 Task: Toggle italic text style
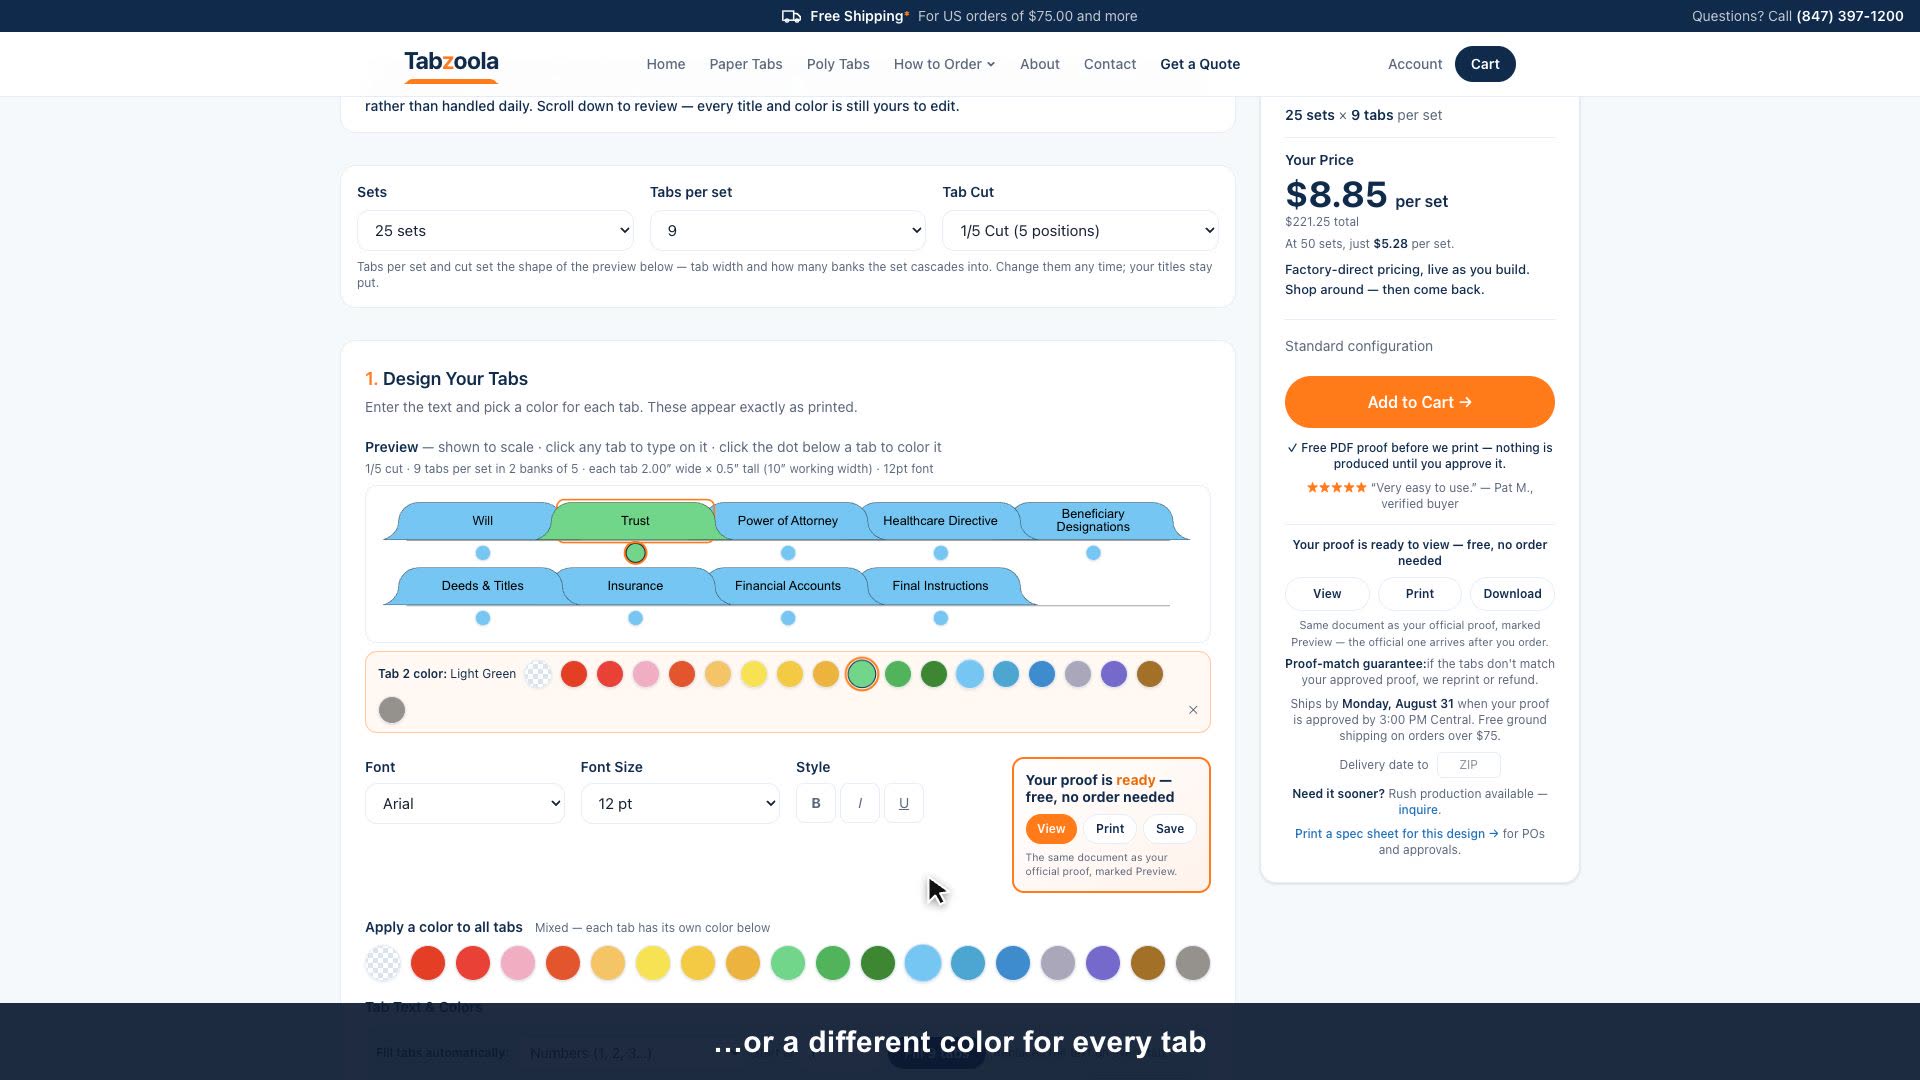pyautogui.click(x=860, y=803)
